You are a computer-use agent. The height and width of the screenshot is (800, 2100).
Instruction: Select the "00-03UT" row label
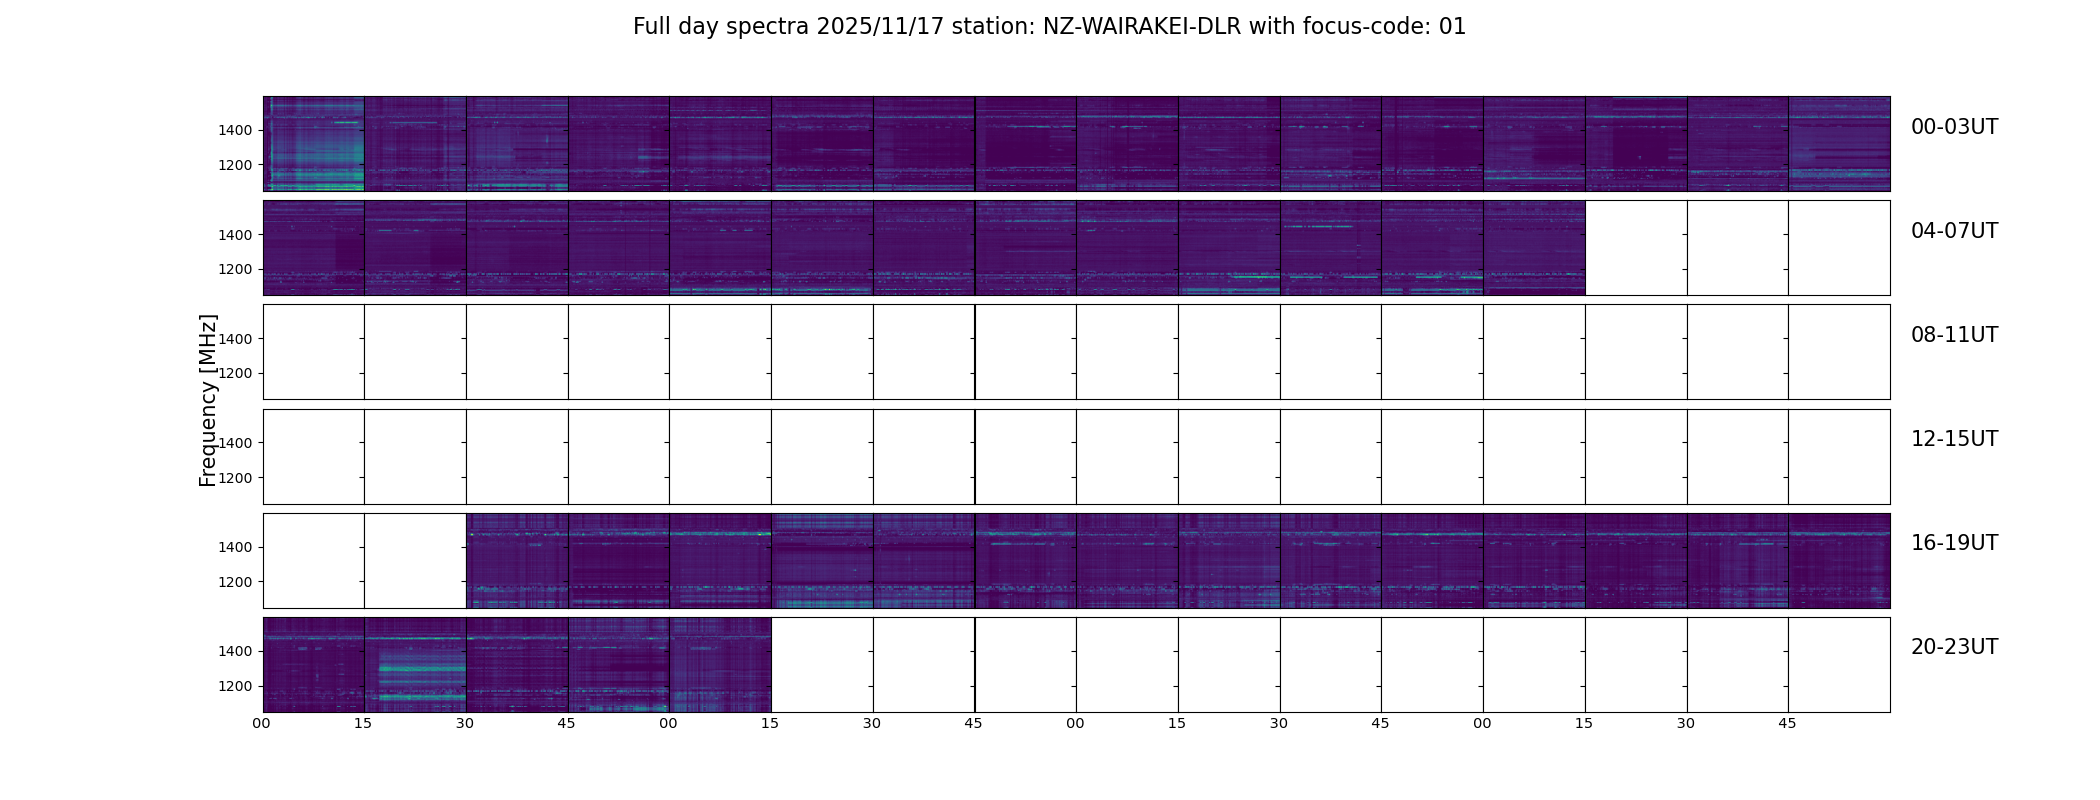pyautogui.click(x=1954, y=127)
